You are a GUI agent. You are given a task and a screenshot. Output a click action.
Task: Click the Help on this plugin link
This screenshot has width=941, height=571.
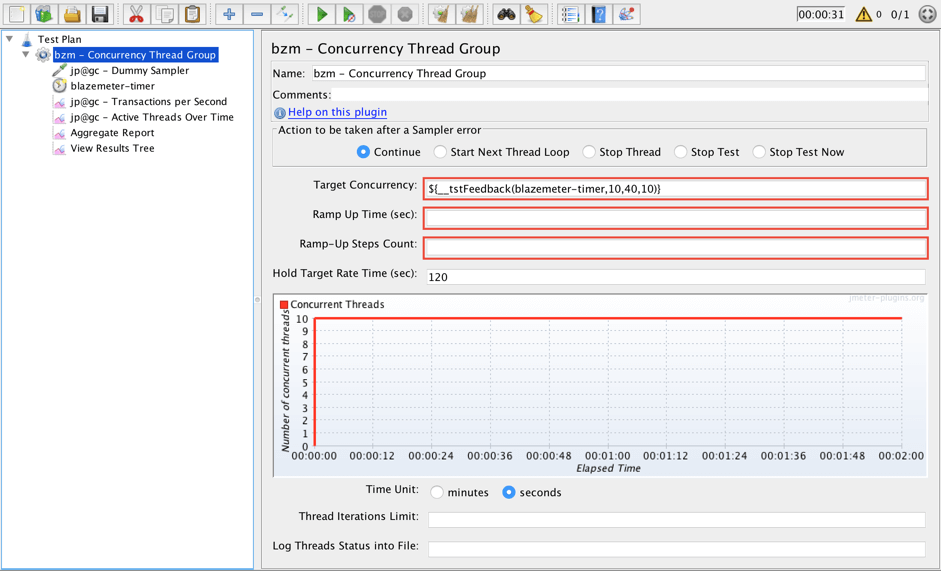pyautogui.click(x=337, y=112)
